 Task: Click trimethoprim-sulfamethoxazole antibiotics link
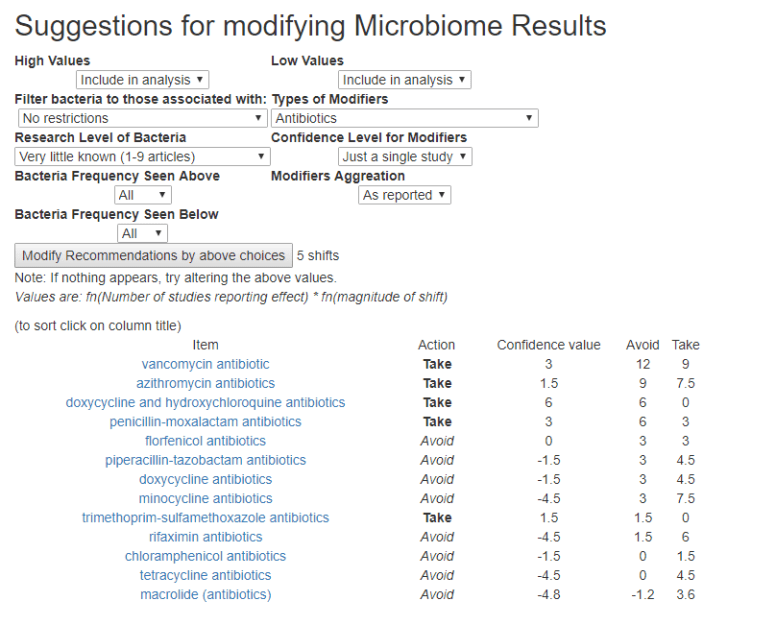tap(205, 518)
